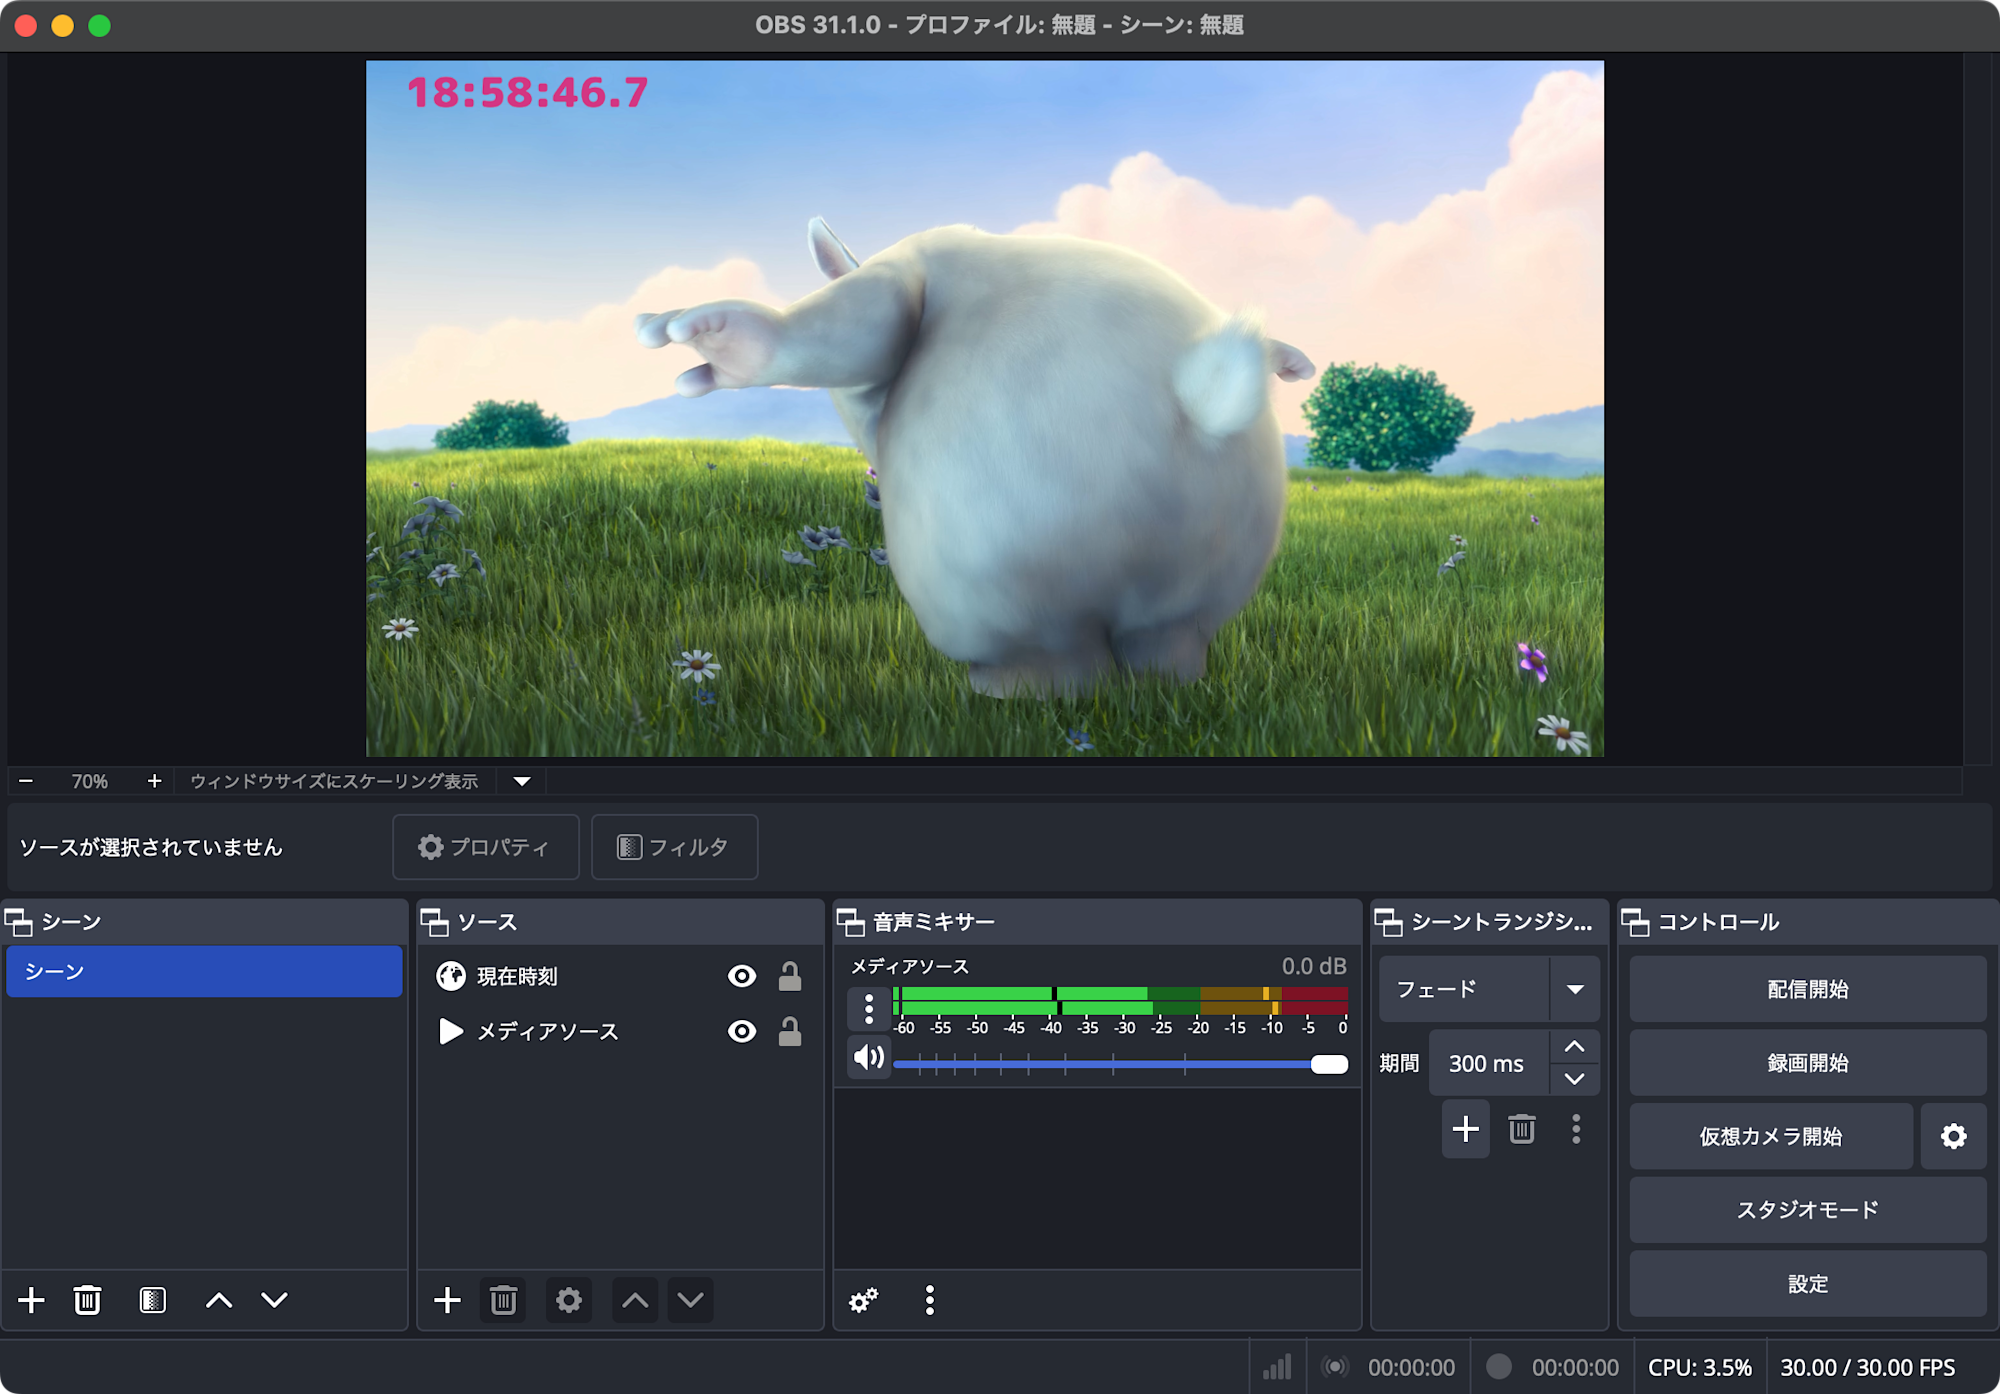Click the video preview canvas
The width and height of the screenshot is (2000, 1394).
click(x=985, y=409)
